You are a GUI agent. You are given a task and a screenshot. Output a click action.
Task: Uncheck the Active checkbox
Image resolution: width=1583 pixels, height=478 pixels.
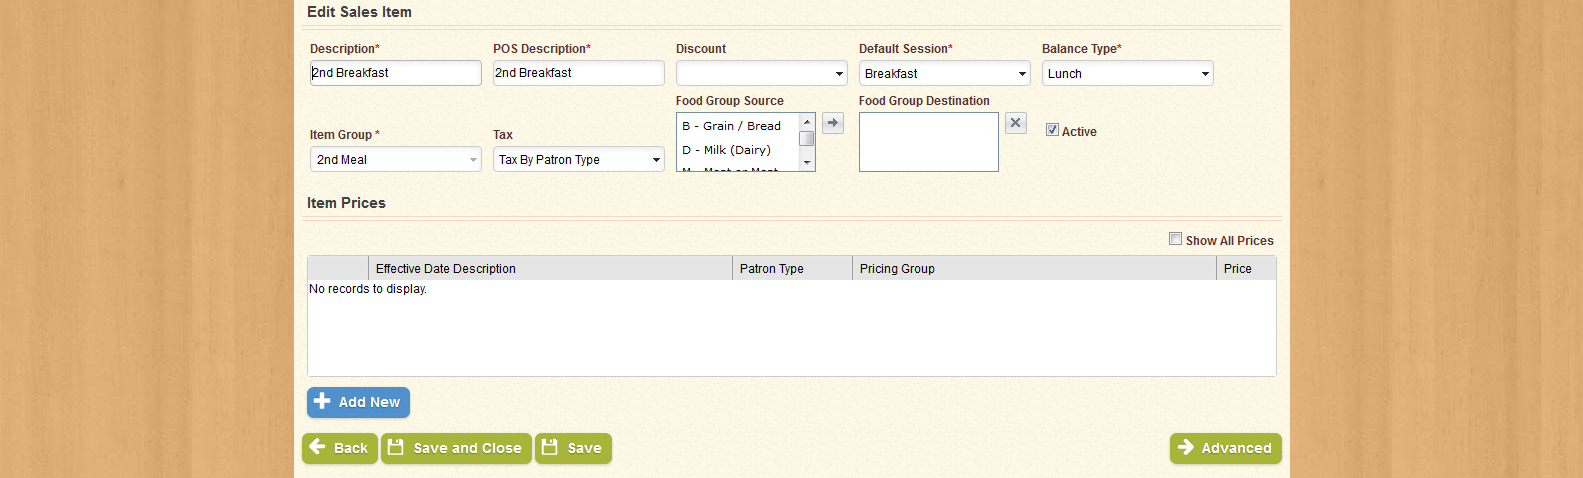click(1052, 130)
